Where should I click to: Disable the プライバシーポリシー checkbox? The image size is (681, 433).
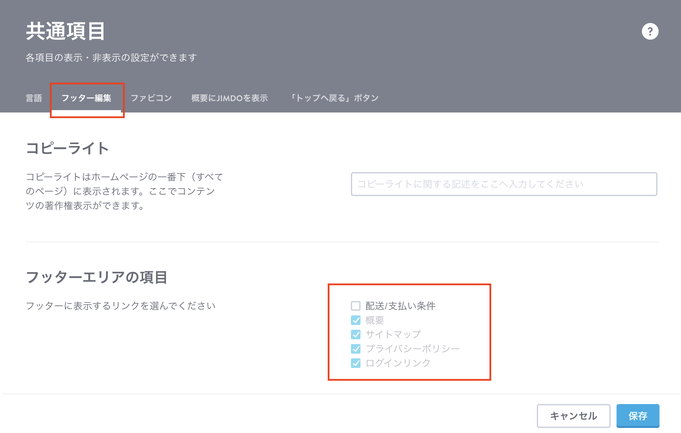[x=356, y=349]
